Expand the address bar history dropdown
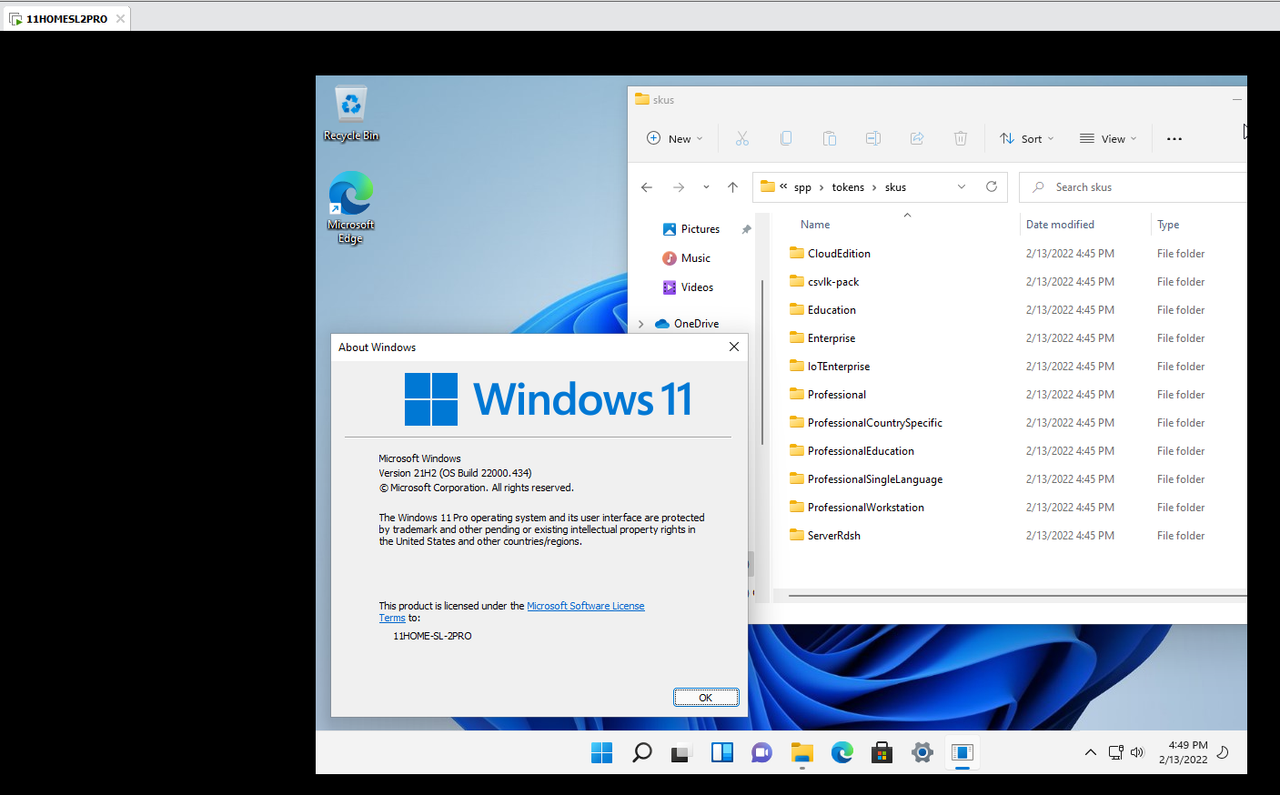 point(961,187)
